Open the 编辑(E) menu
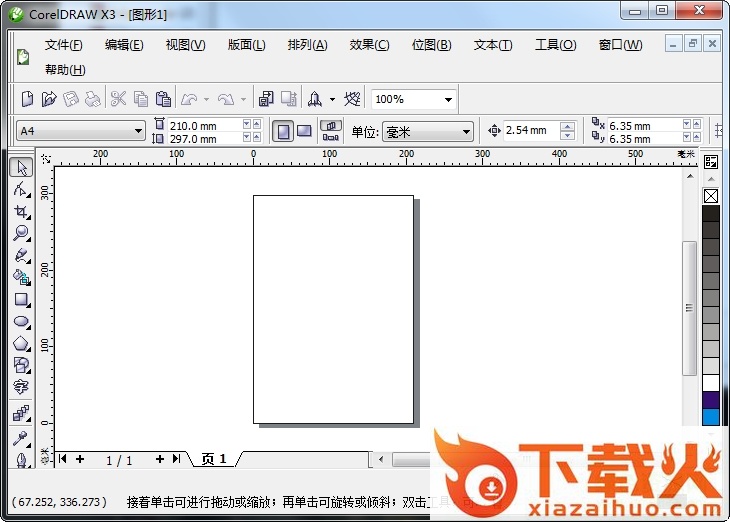 (124, 45)
